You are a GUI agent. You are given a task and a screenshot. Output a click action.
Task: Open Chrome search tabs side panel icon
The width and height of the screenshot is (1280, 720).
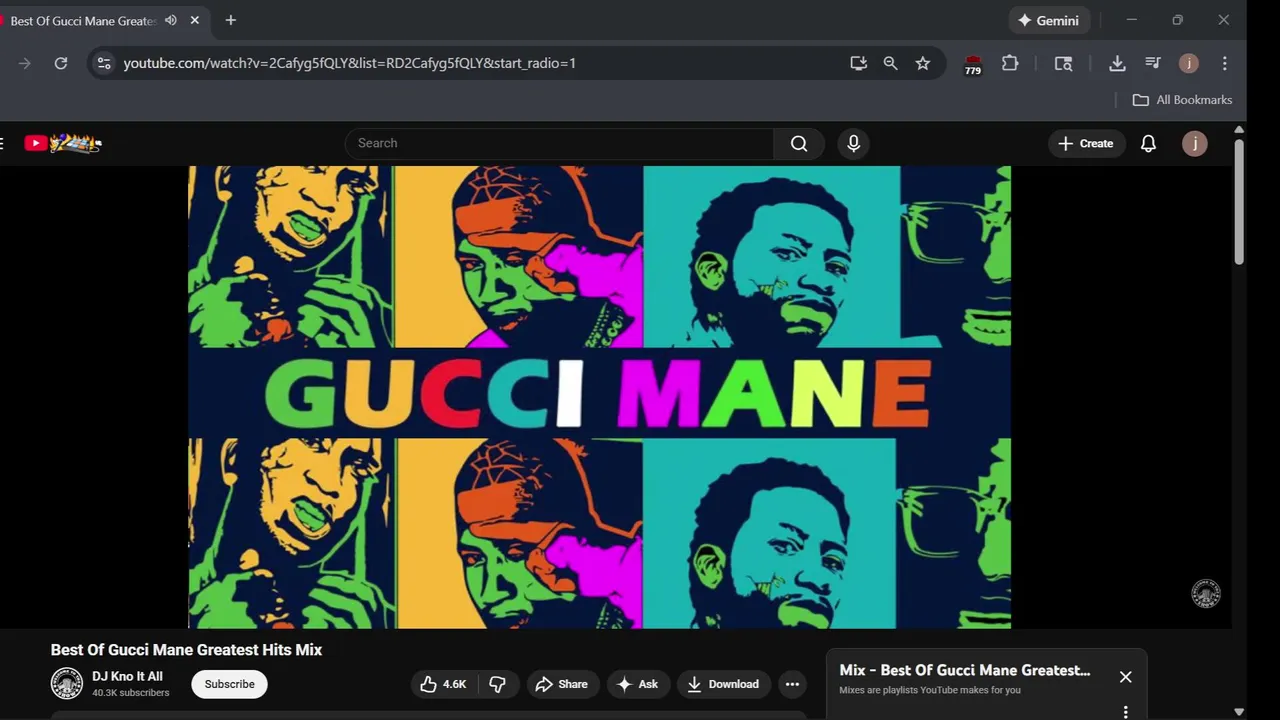click(x=1063, y=63)
